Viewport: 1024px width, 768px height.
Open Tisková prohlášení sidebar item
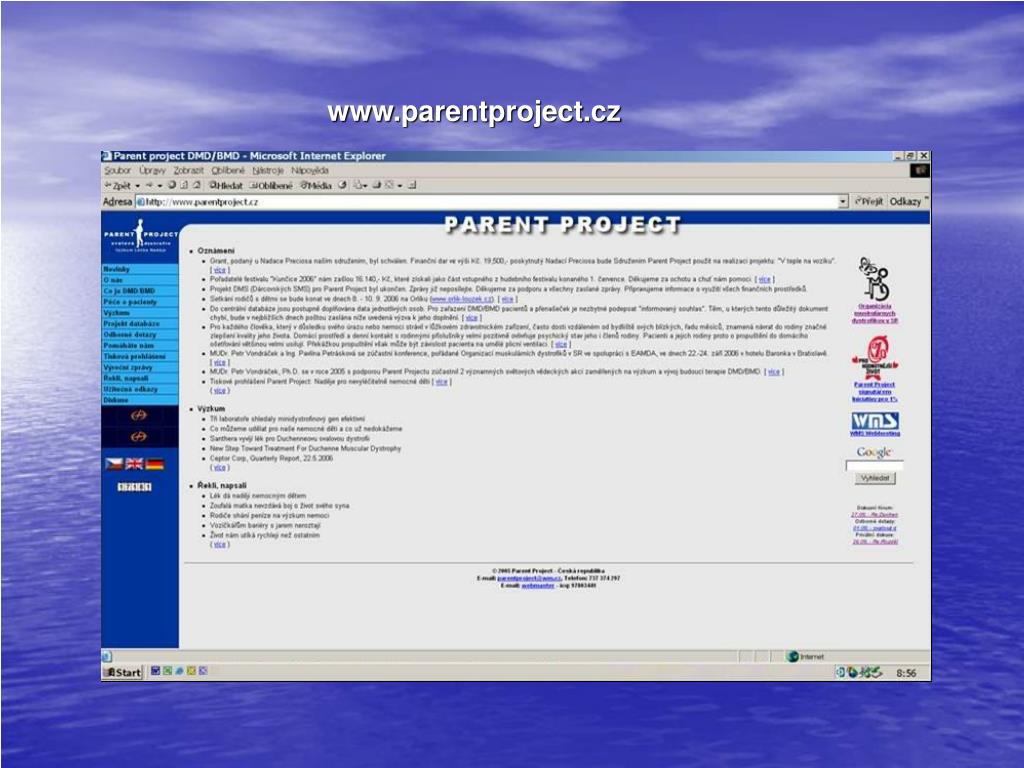click(140, 357)
